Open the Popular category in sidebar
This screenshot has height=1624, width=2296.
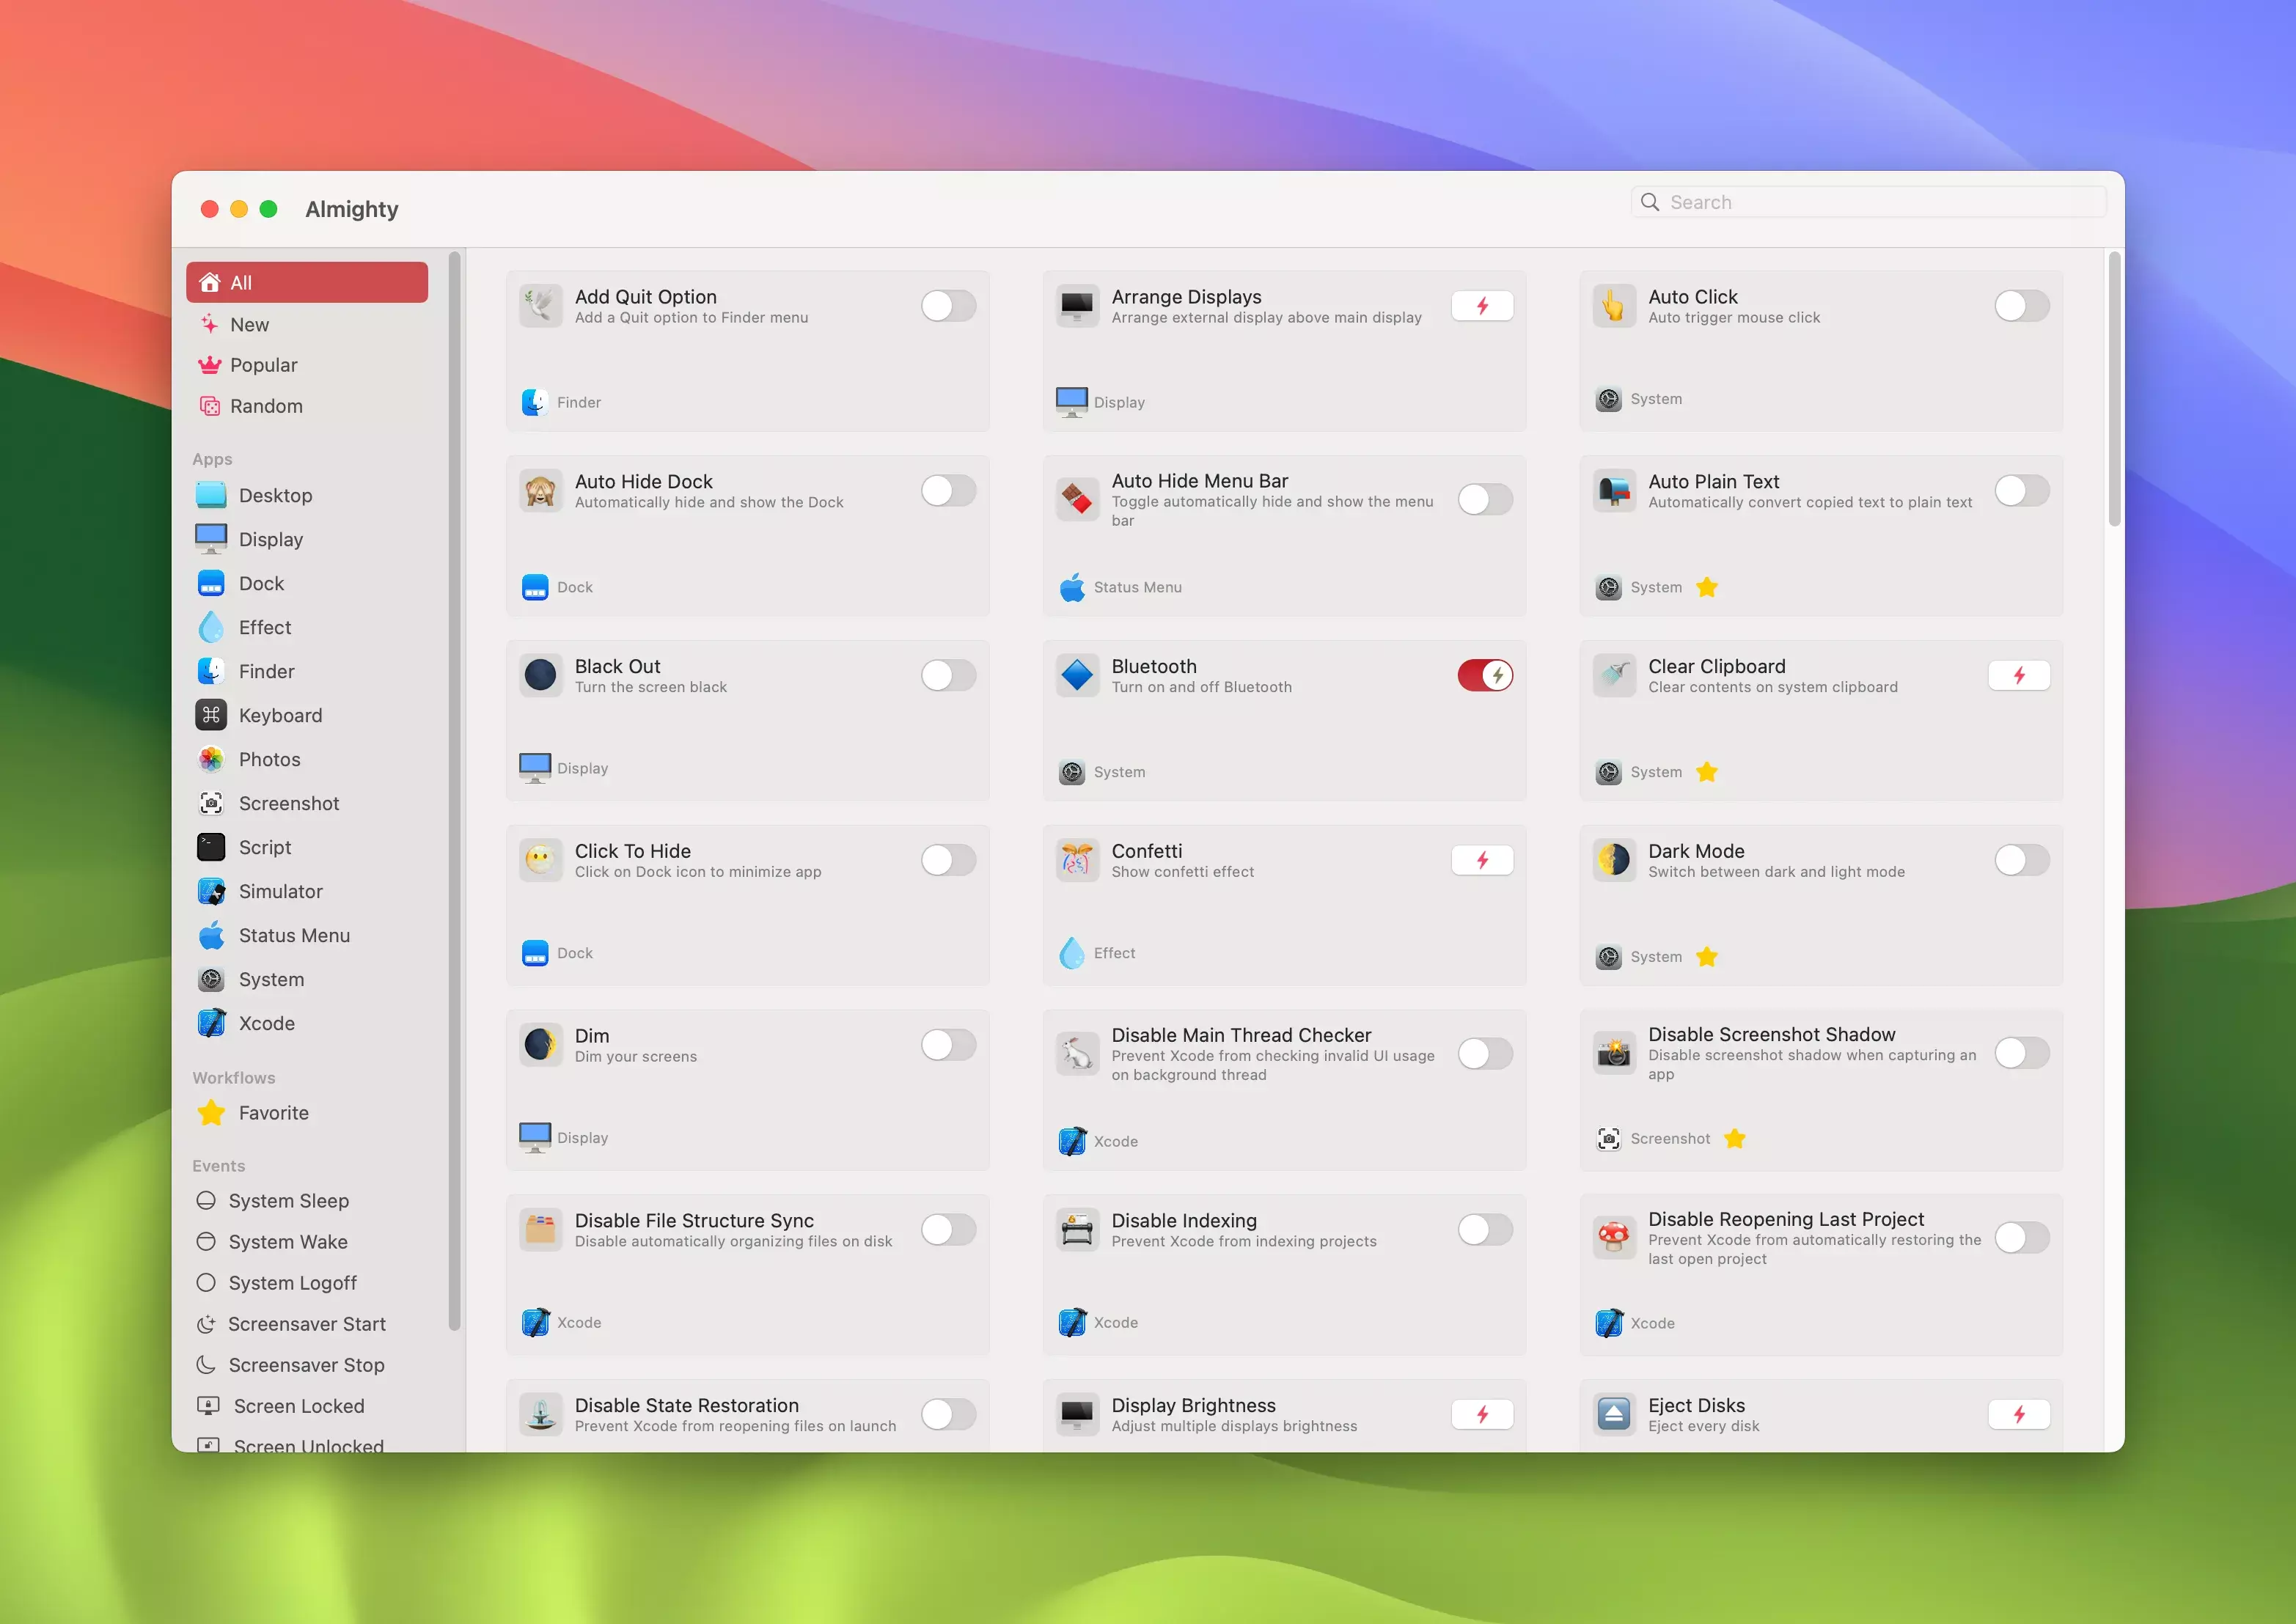[x=263, y=365]
